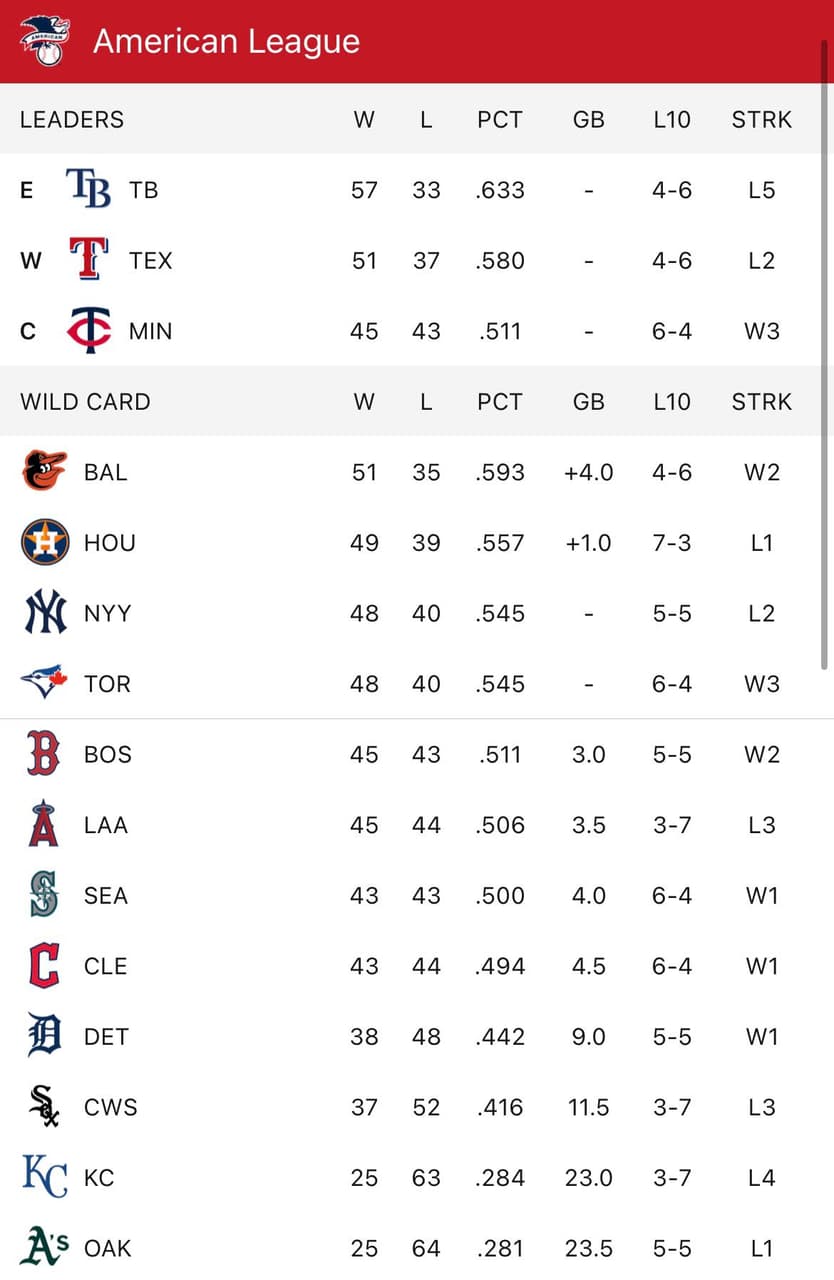The image size is (834, 1280).
Task: Select the Kansas City Royals logo
Action: click(45, 1177)
